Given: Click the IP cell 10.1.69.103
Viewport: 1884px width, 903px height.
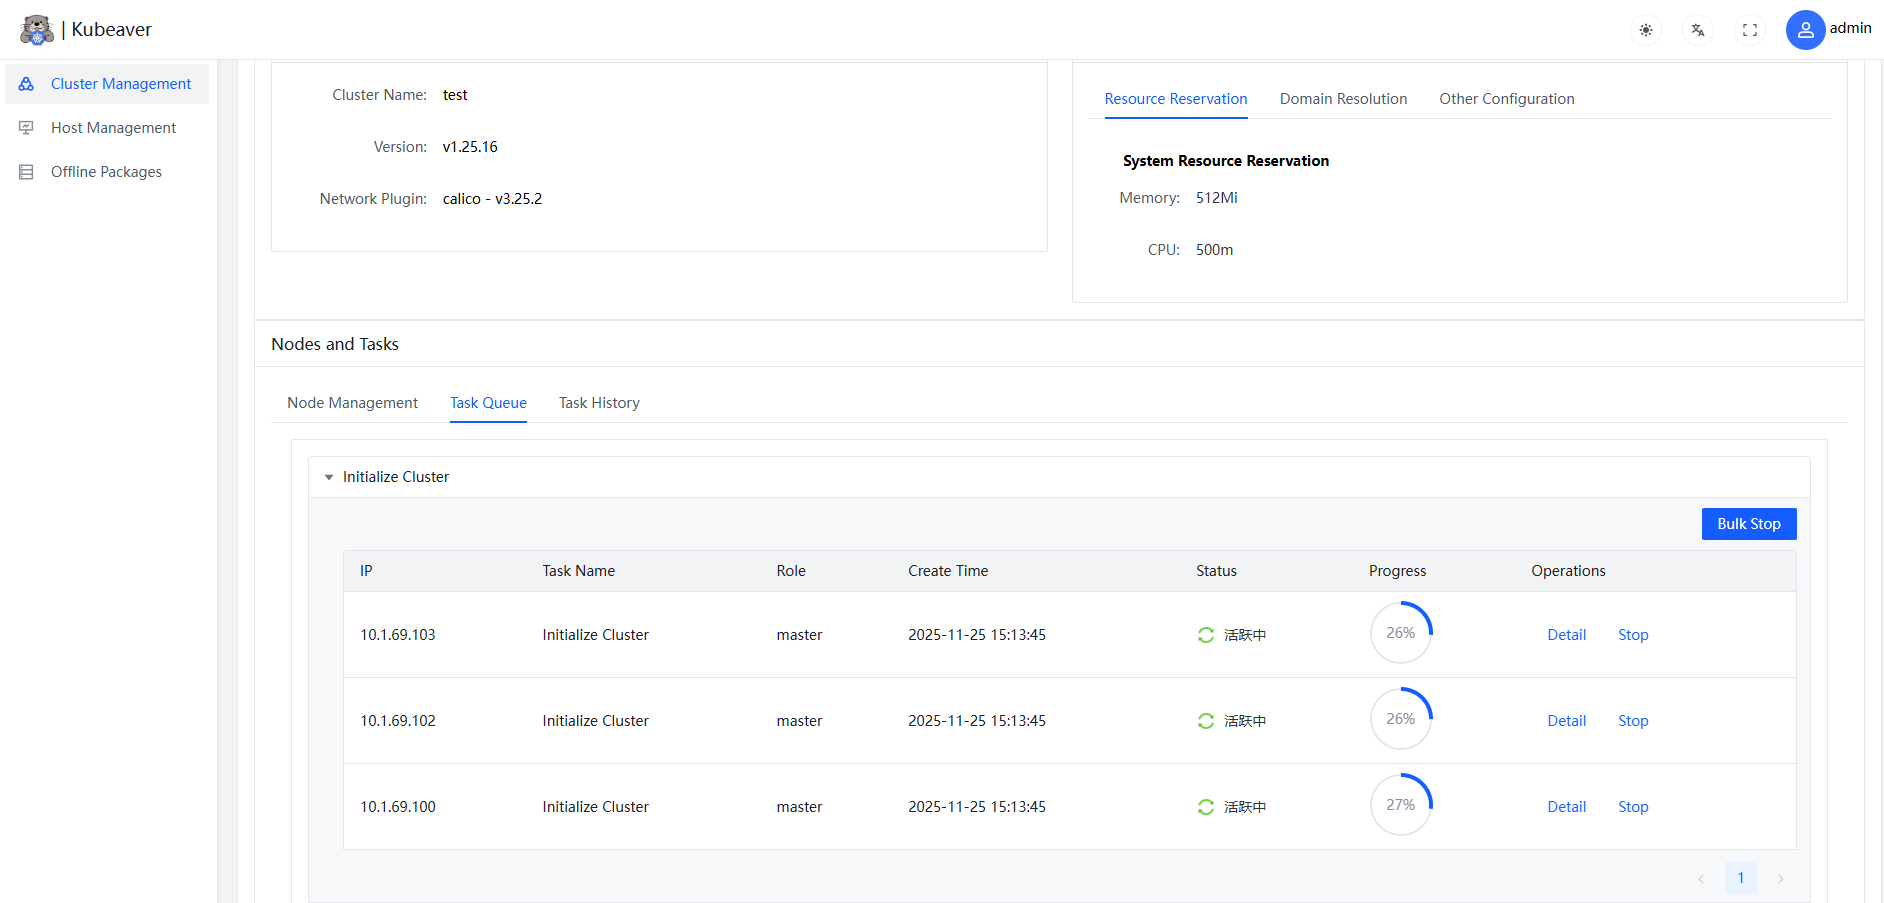Looking at the screenshot, I should tap(398, 635).
